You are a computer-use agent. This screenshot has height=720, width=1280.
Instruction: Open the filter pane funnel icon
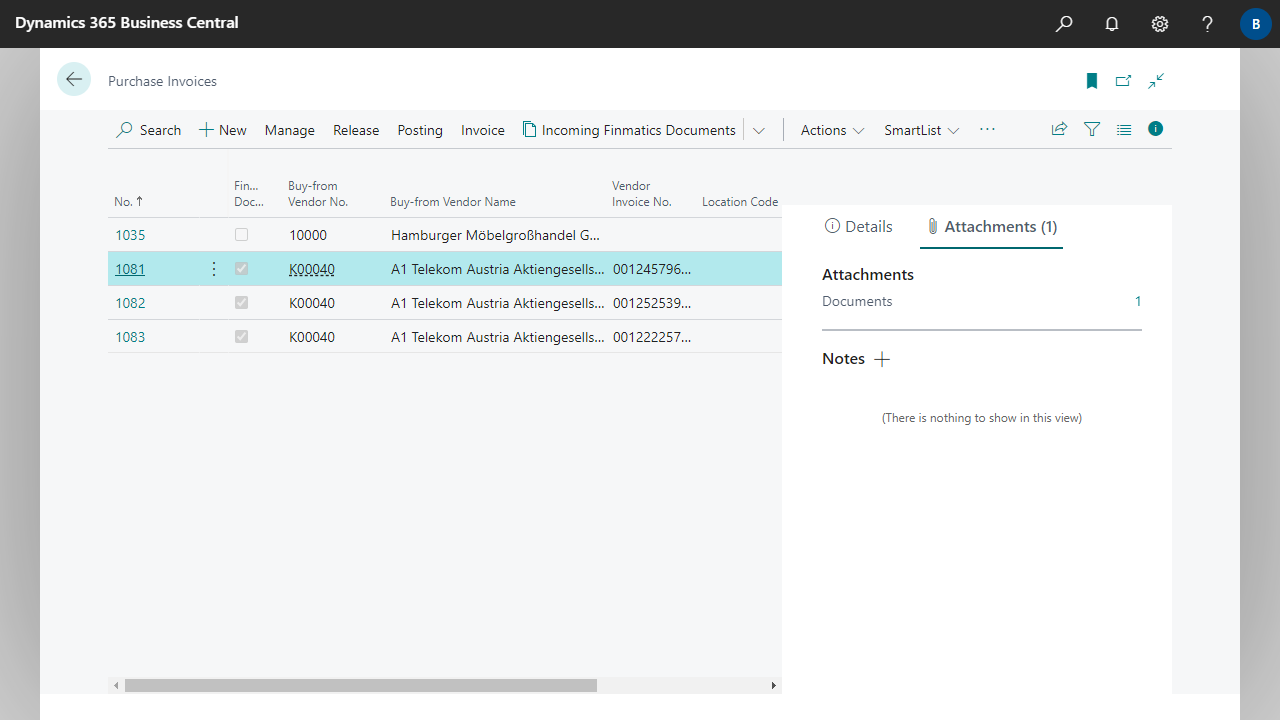[x=1092, y=129]
